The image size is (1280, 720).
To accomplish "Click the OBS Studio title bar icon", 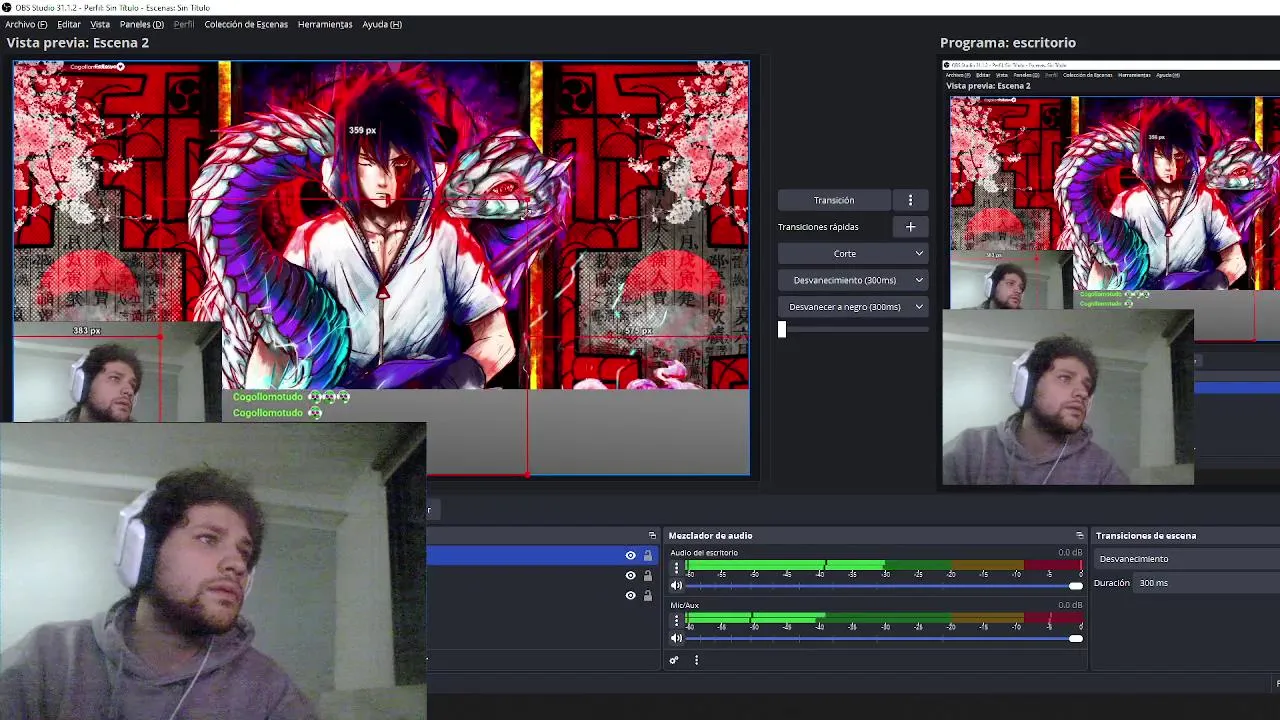I will [7, 8].
